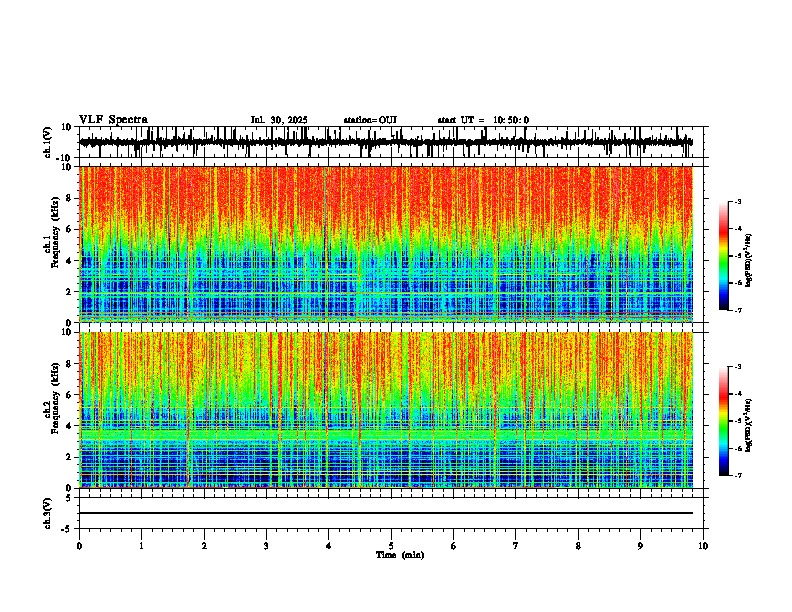Click inside the ch.1 voltage waveform trace

point(386,142)
